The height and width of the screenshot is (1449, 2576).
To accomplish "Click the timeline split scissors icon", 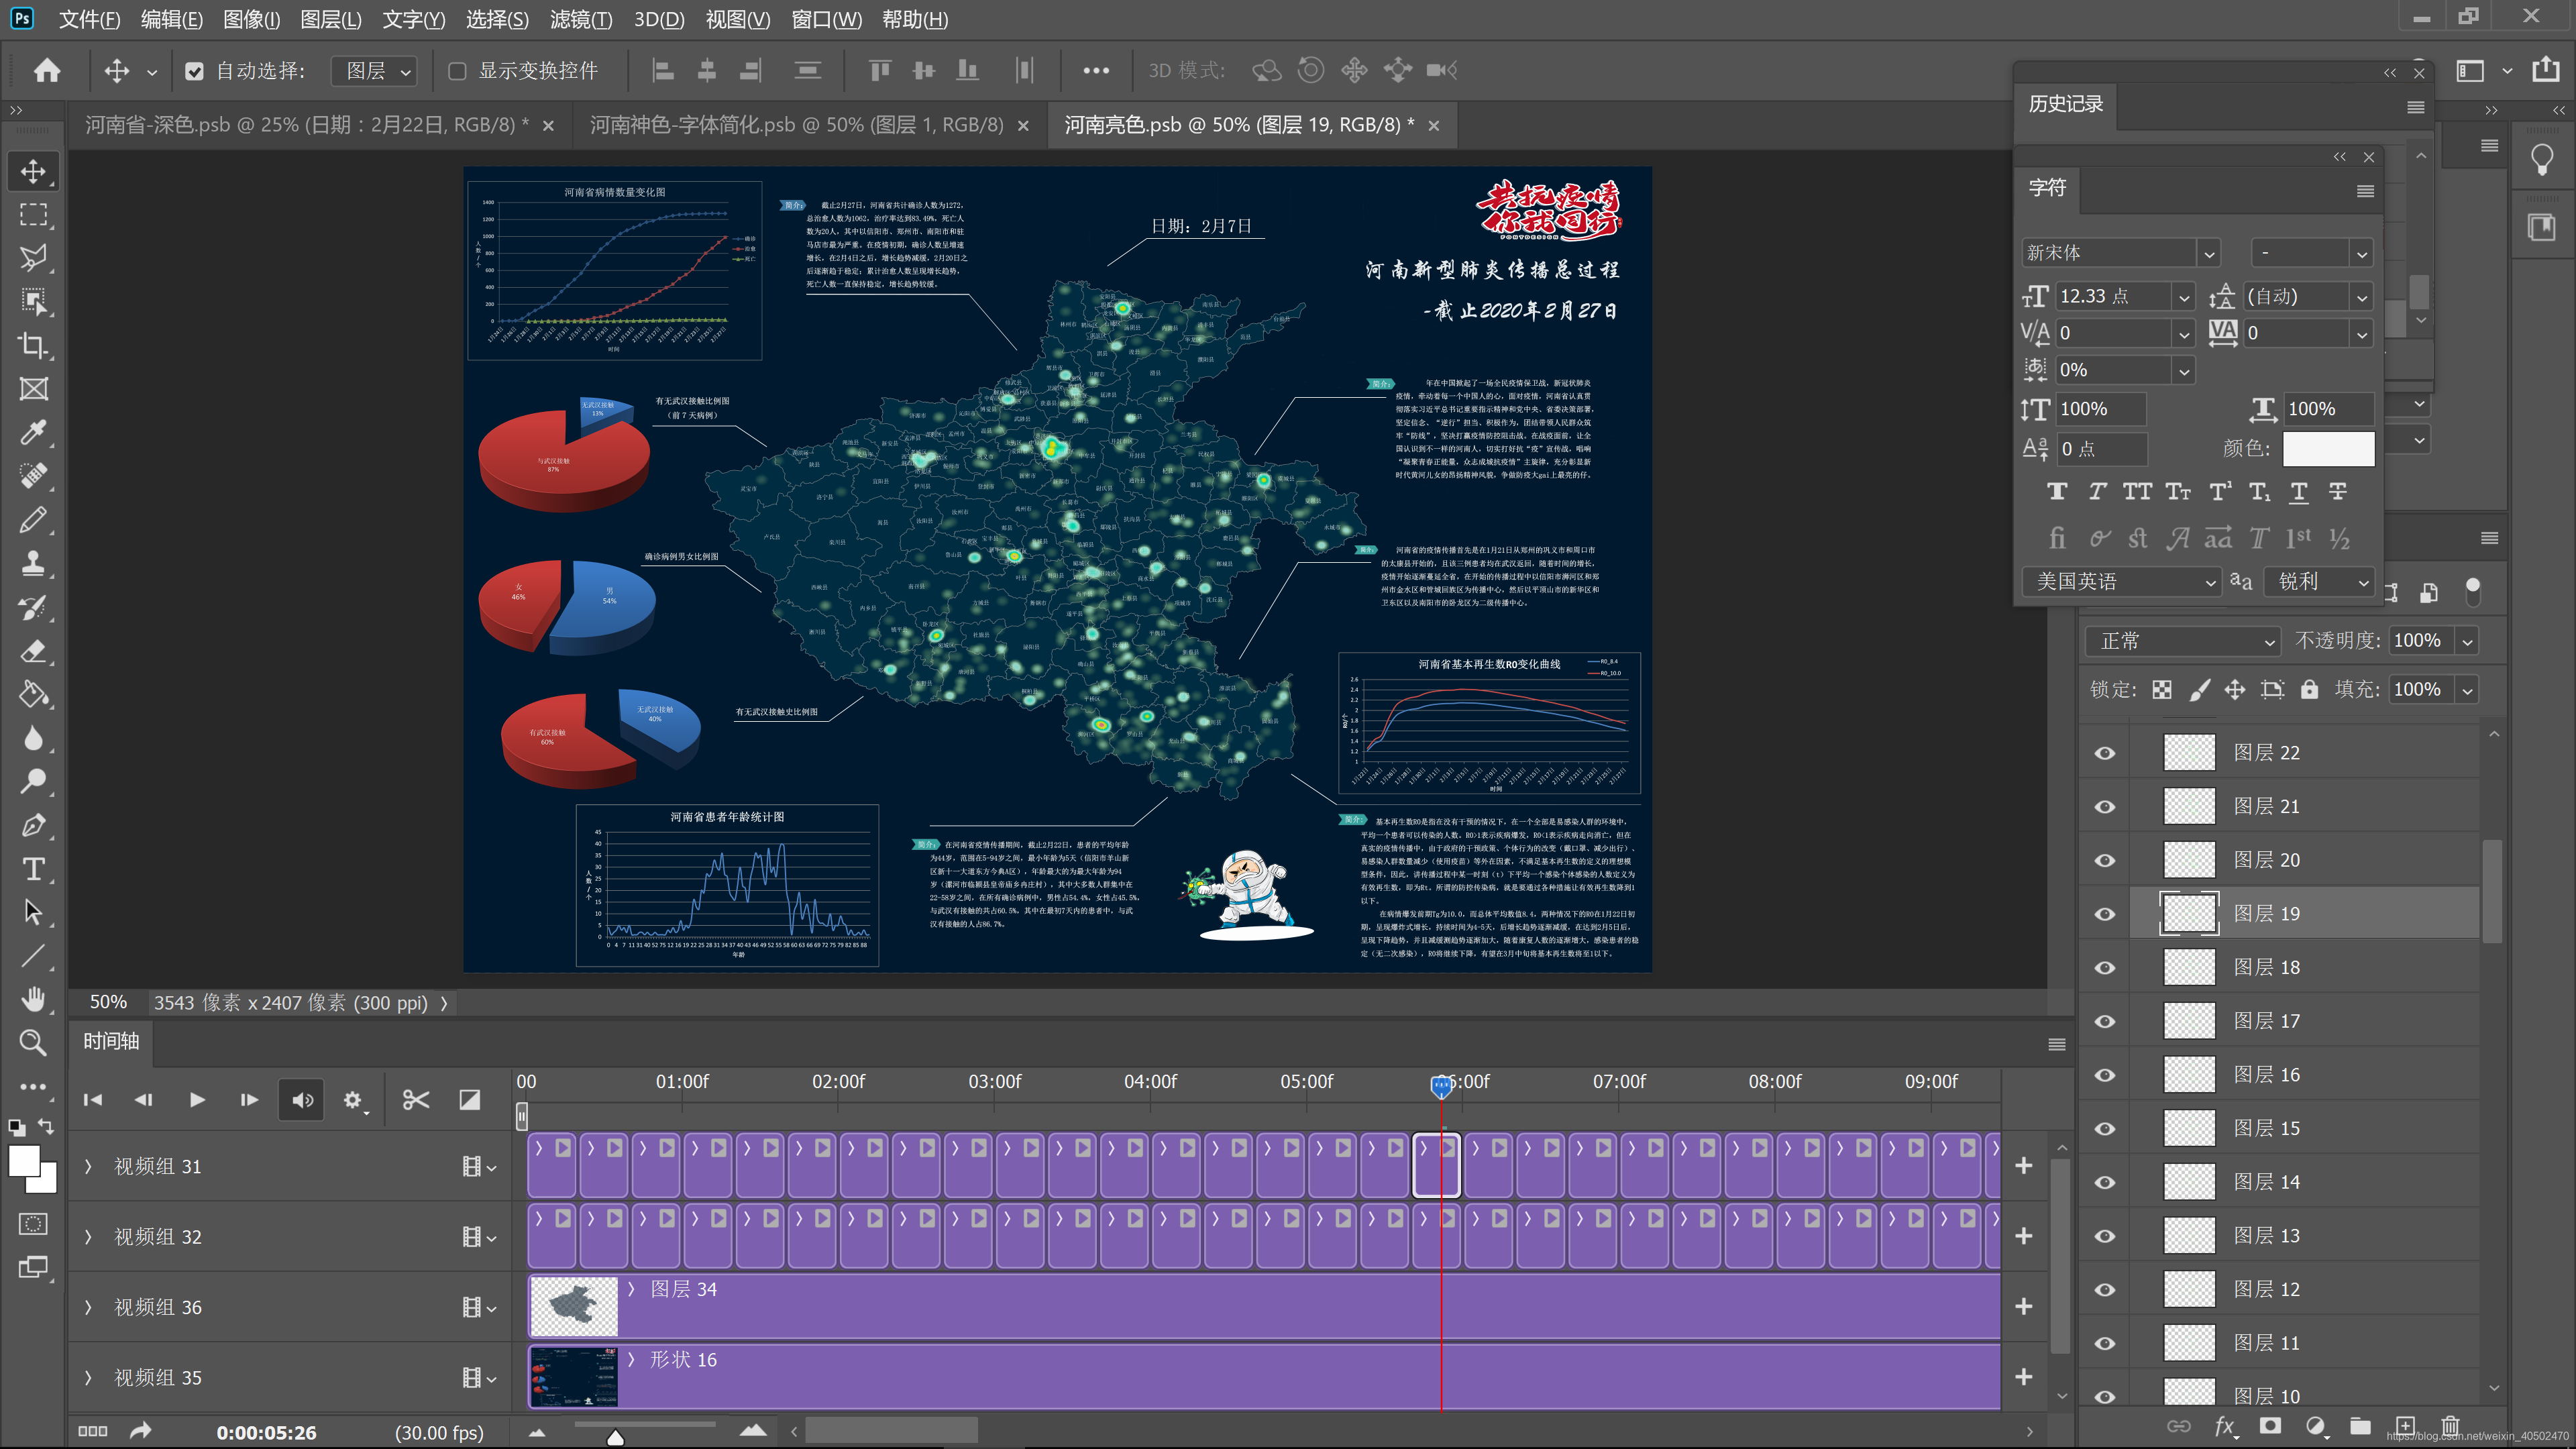I will (x=415, y=1100).
